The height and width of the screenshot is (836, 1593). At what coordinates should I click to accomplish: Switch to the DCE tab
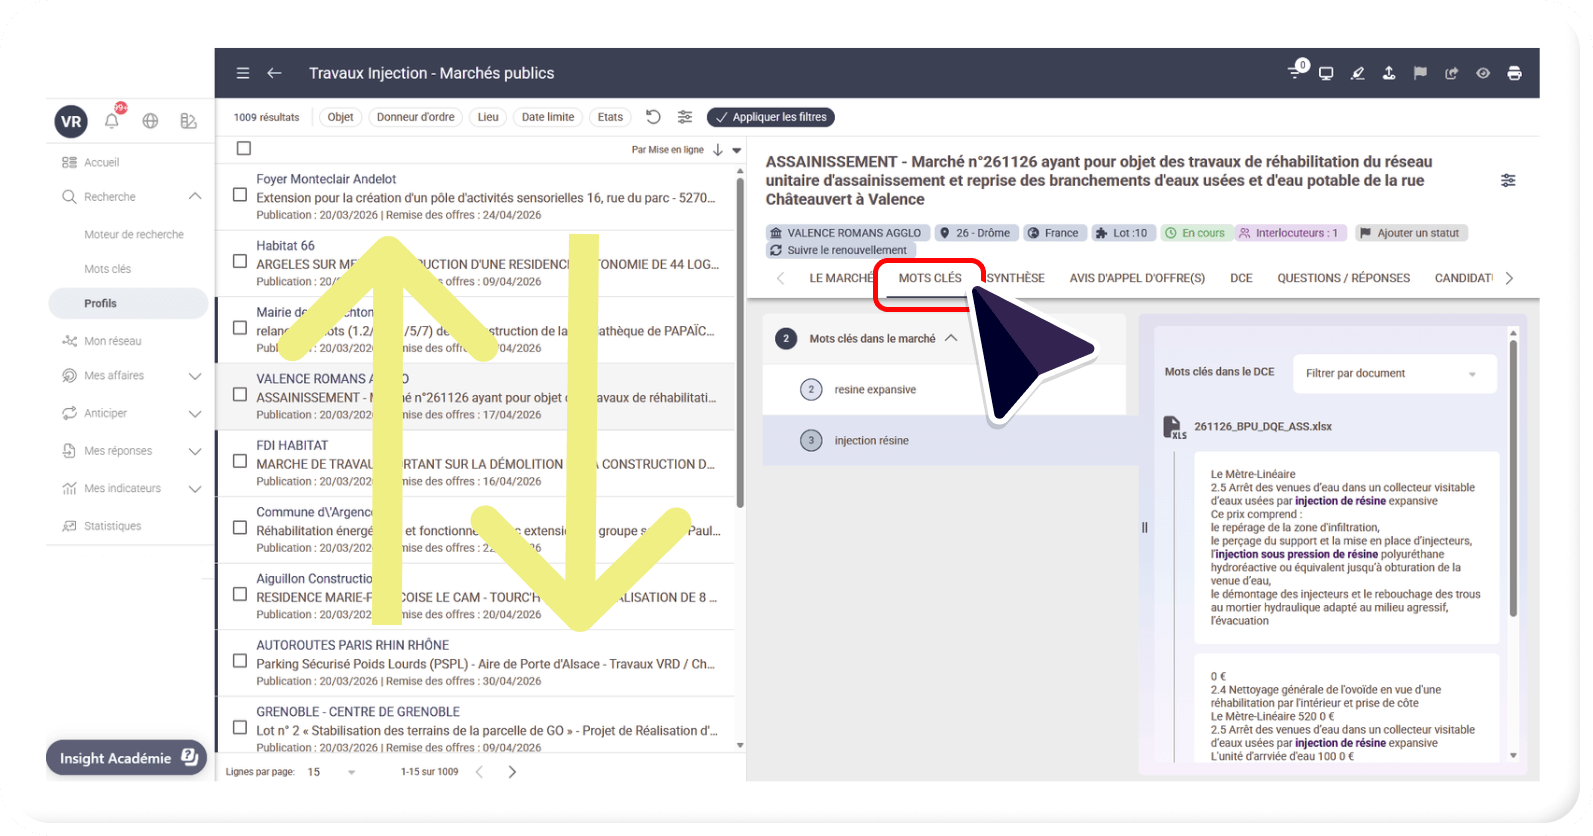tap(1241, 278)
